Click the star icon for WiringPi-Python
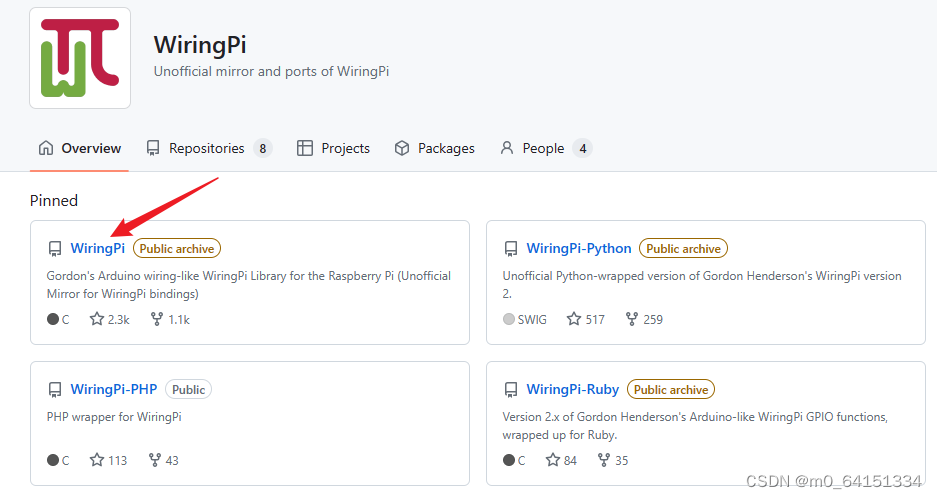The image size is (937, 499). 574,319
